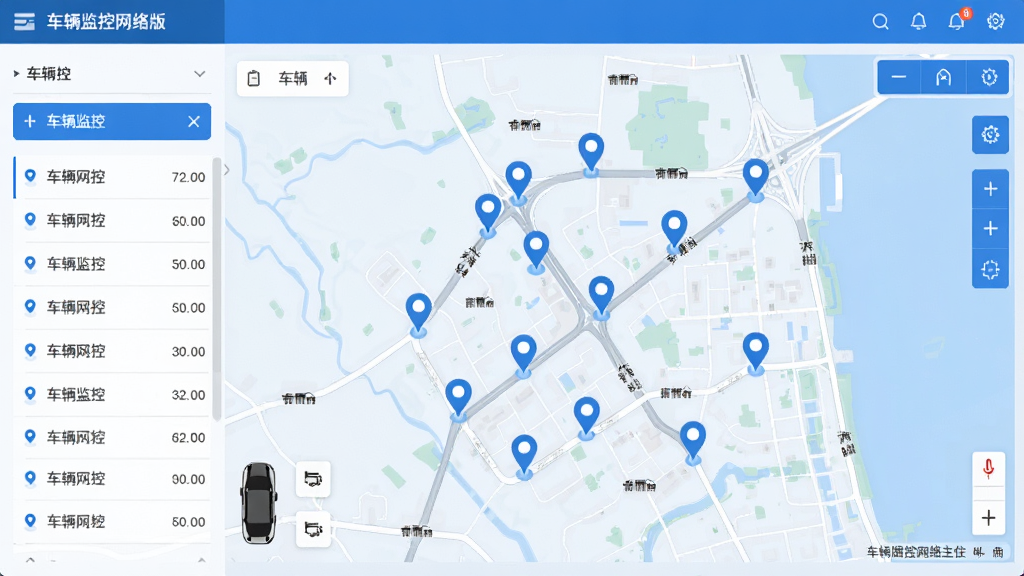This screenshot has height=576, width=1024.
Task: Click the value 62.00 in the list
Action: pyautogui.click(x=188, y=438)
